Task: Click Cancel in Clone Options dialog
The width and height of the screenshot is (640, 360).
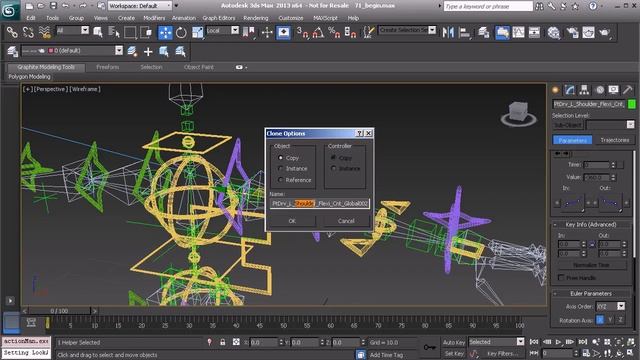Action: pos(346,221)
